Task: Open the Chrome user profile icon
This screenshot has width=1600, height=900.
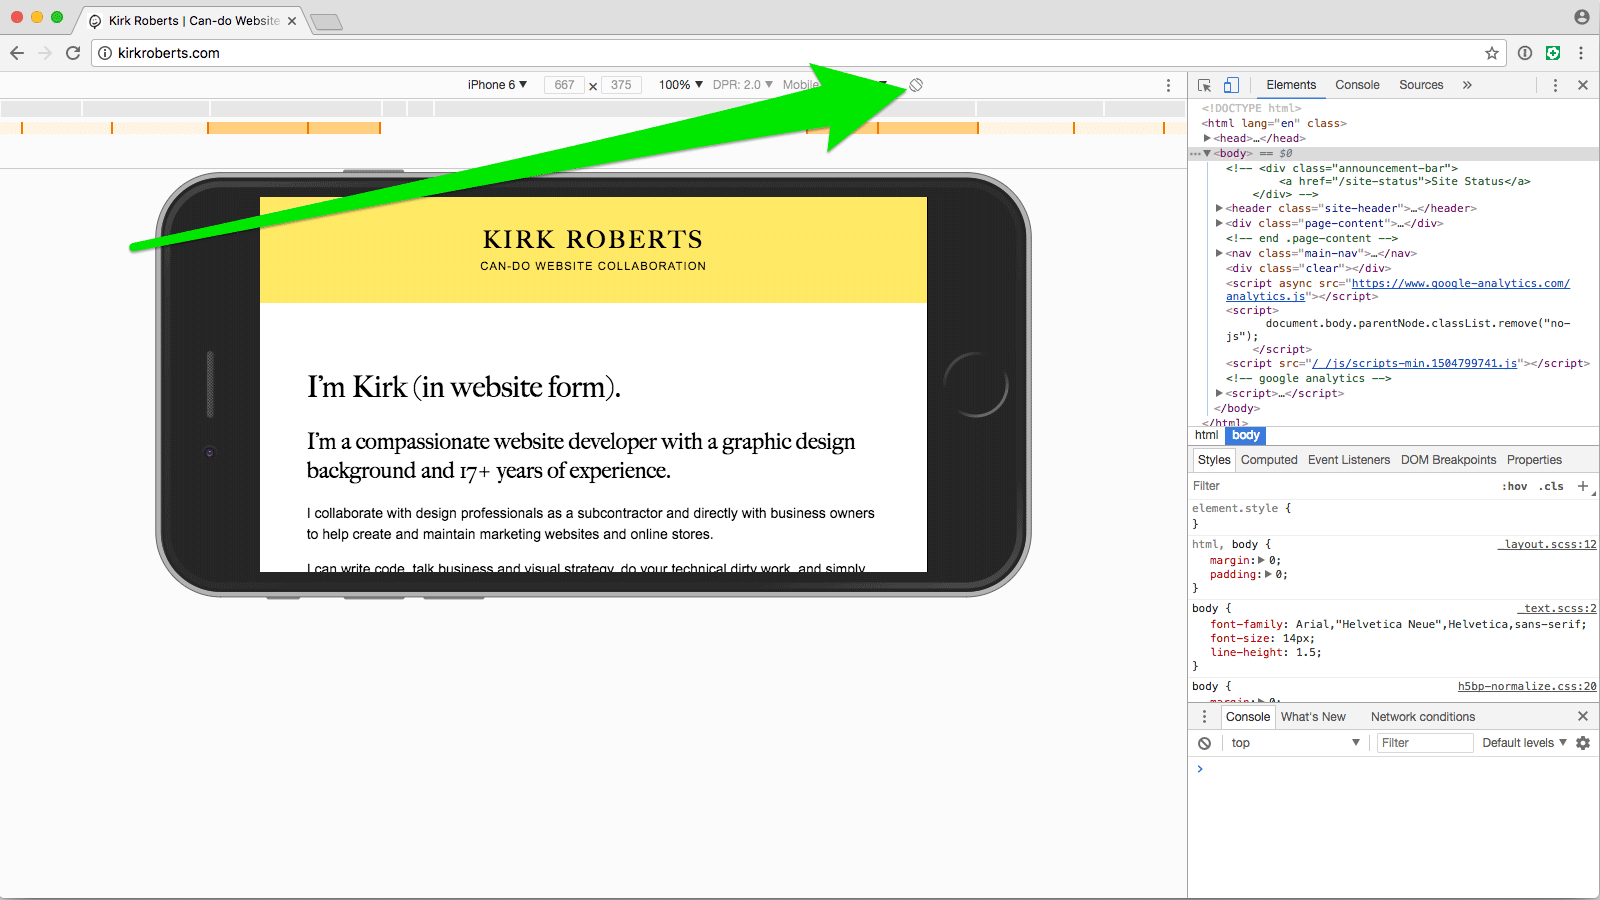Action: tap(1581, 17)
